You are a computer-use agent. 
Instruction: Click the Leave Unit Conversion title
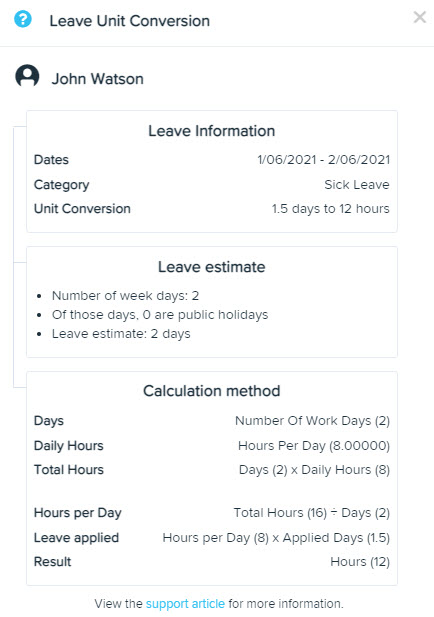[x=129, y=21]
